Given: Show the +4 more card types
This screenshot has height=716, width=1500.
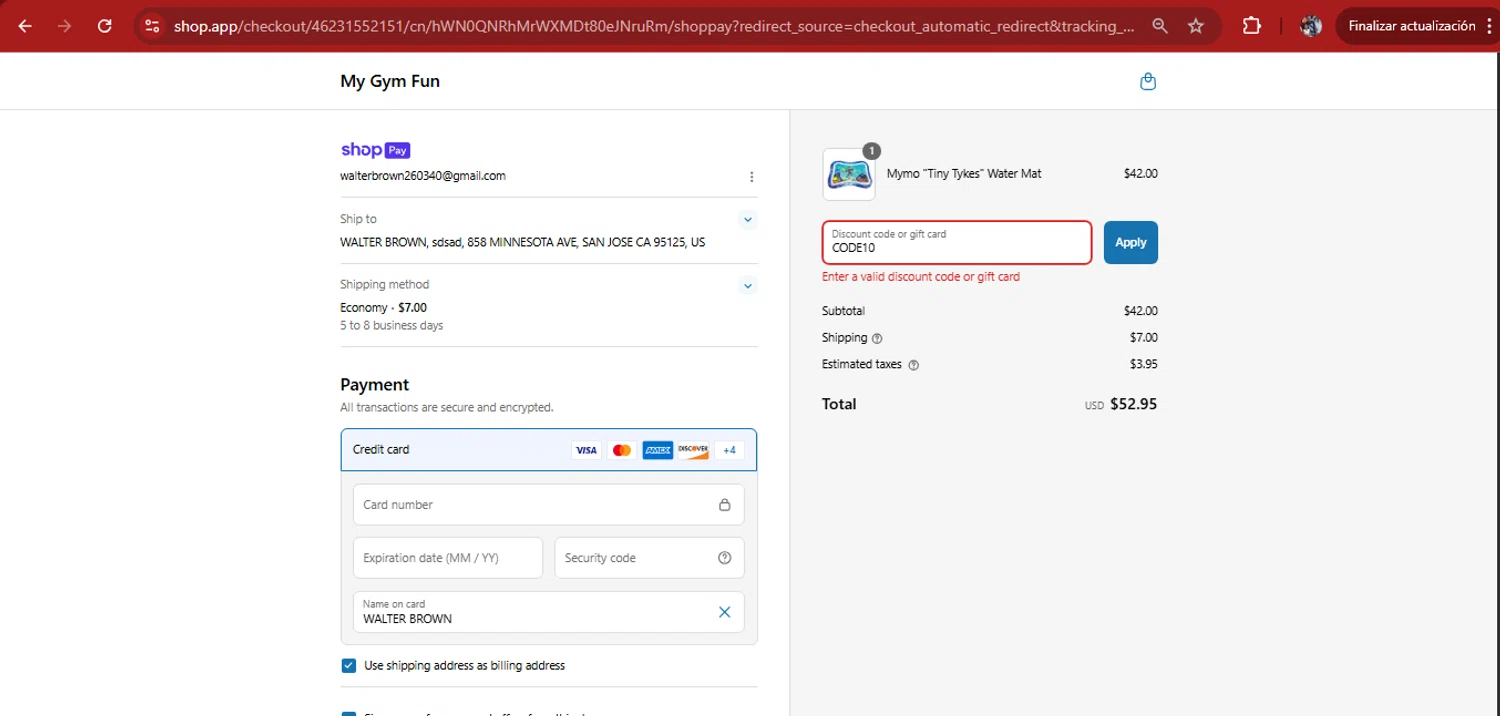Looking at the screenshot, I should (729, 450).
